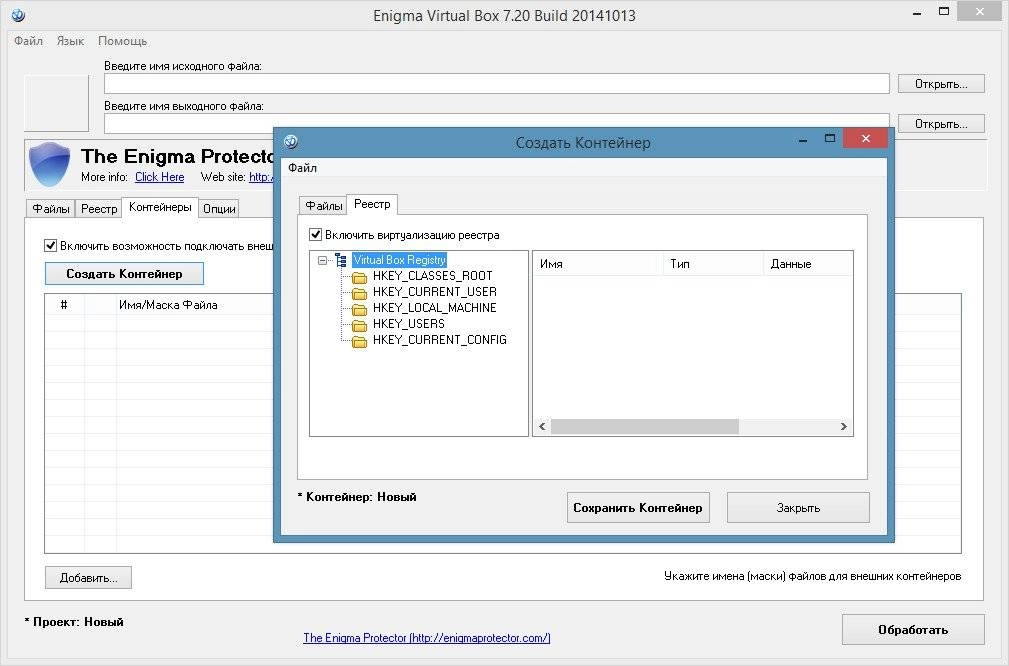The height and width of the screenshot is (666, 1009).
Task: Select the 'HKEY_LOCAL_MACHINE' tree label
Action: click(x=434, y=308)
